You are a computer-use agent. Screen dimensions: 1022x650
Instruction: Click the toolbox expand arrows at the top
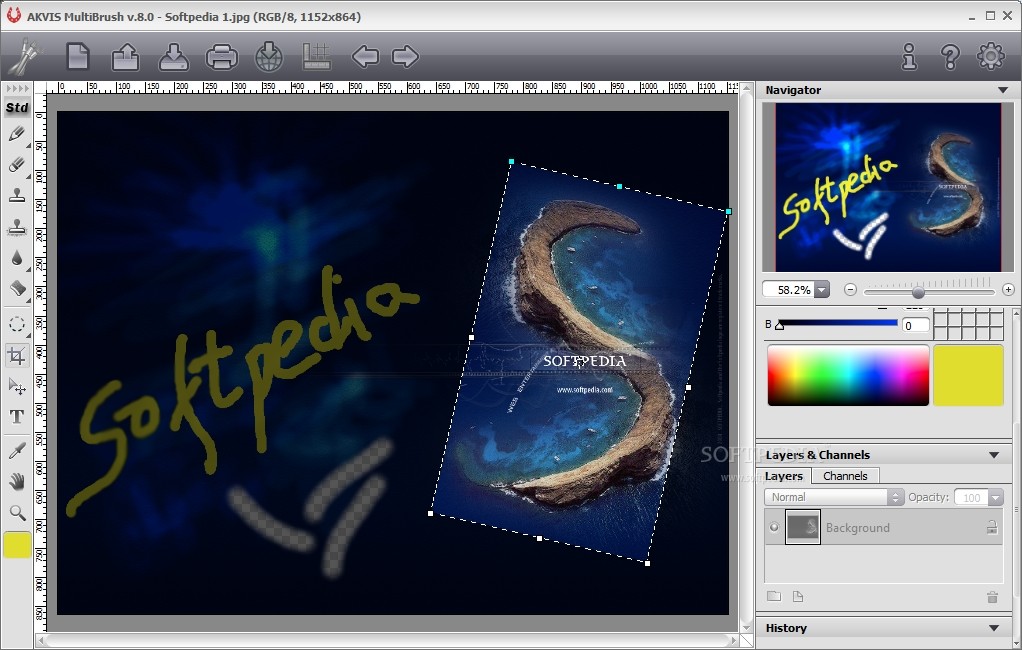17,88
